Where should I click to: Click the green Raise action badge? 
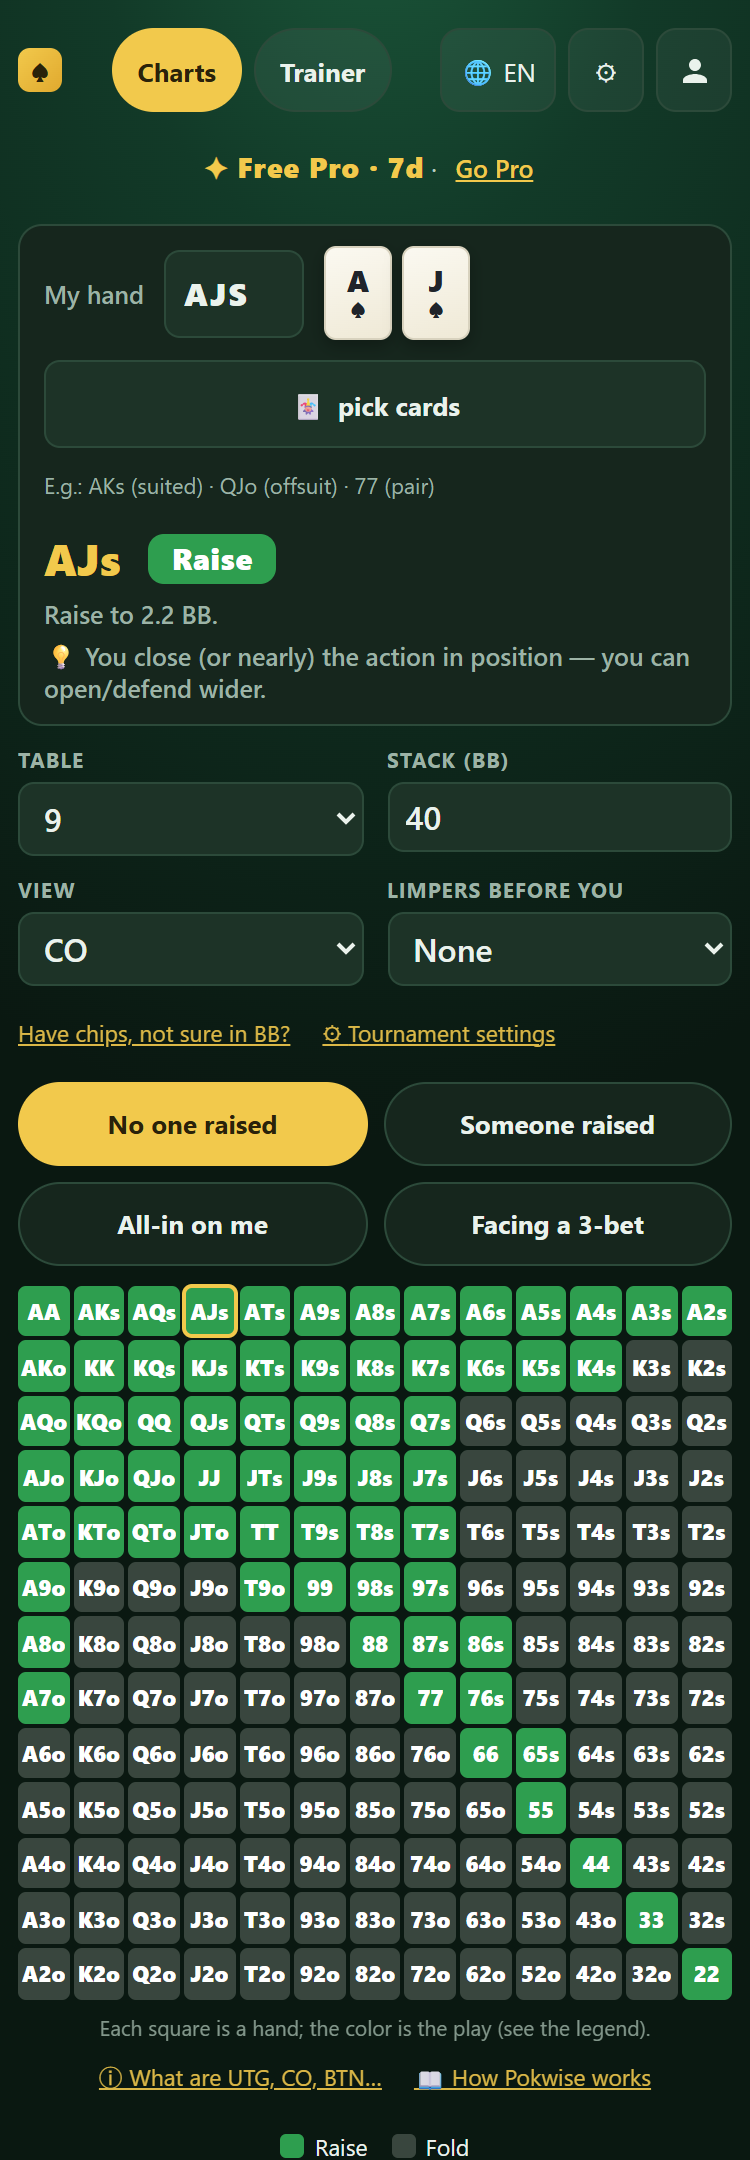coord(212,559)
